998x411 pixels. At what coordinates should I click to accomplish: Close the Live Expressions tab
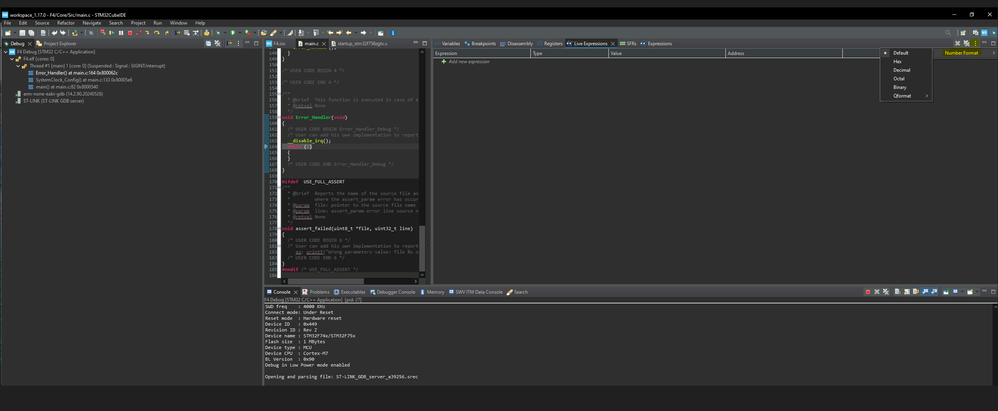613,44
